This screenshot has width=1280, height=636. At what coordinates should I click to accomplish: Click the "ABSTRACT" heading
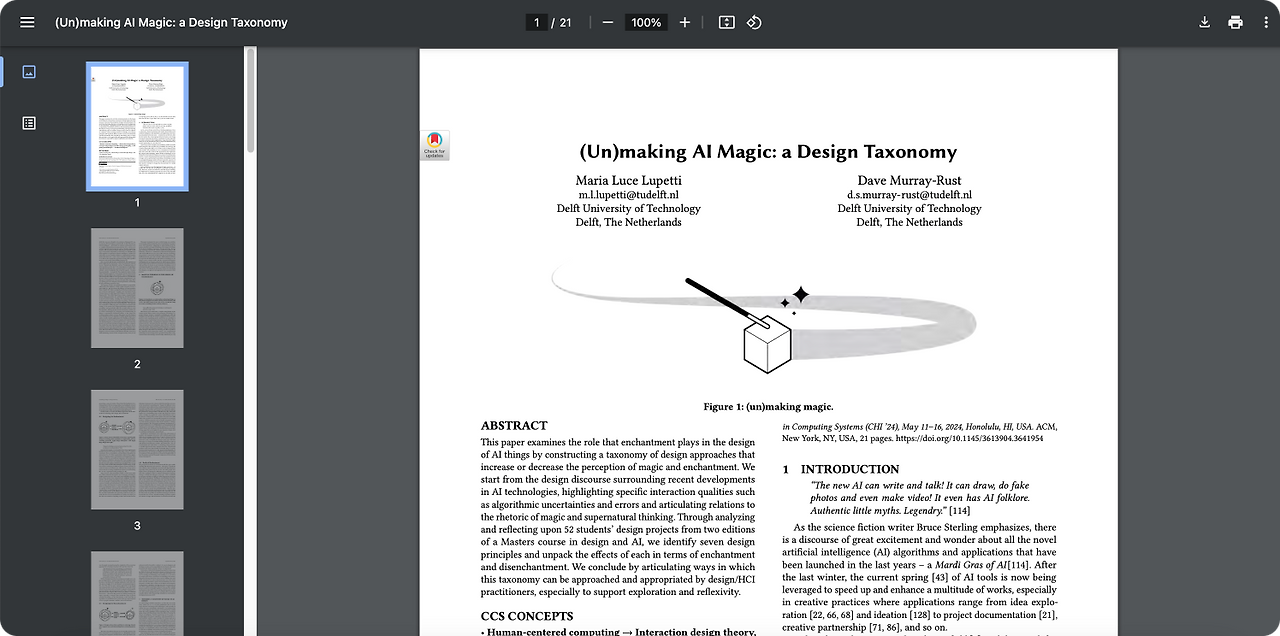(514, 426)
